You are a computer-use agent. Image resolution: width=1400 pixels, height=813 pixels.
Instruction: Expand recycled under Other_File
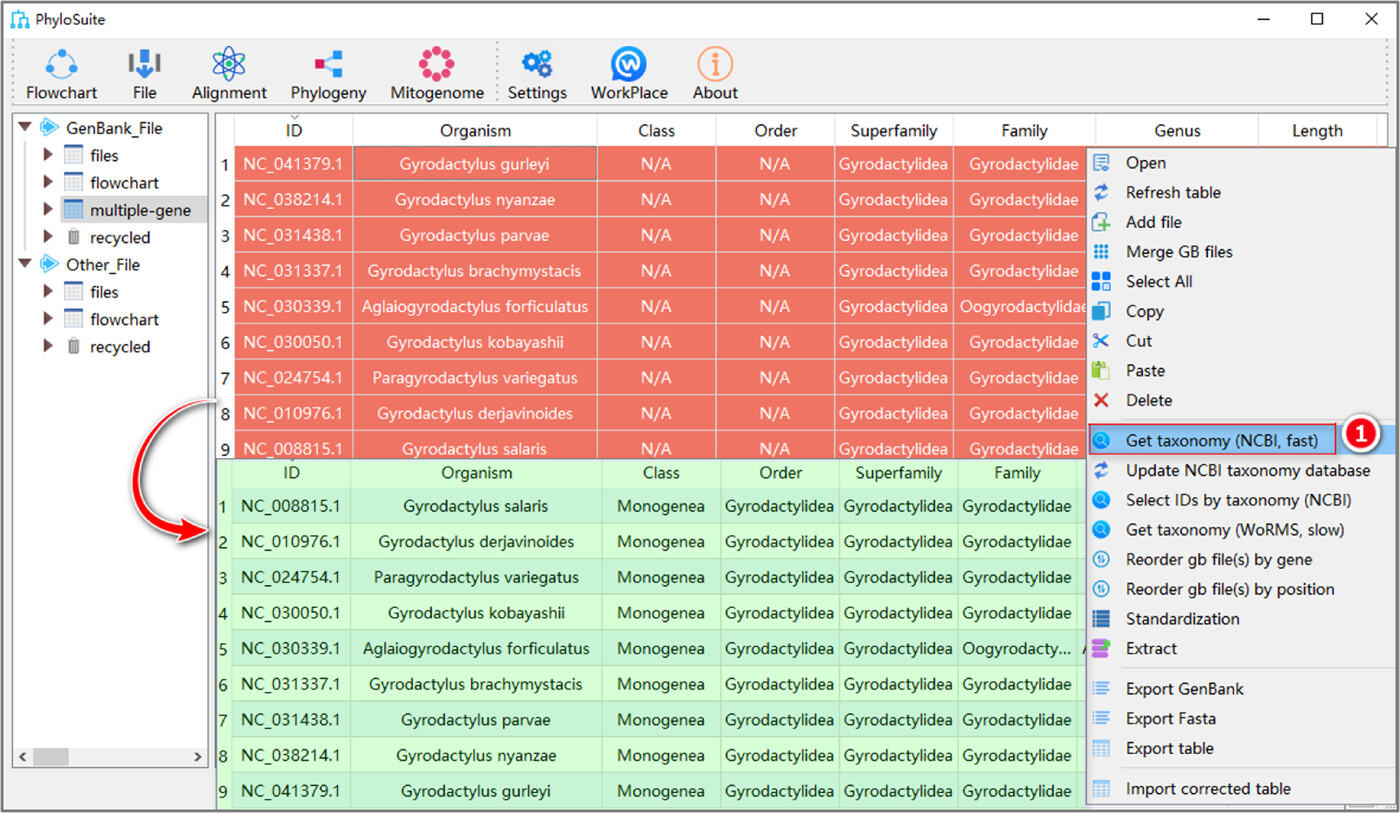pyautogui.click(x=47, y=346)
